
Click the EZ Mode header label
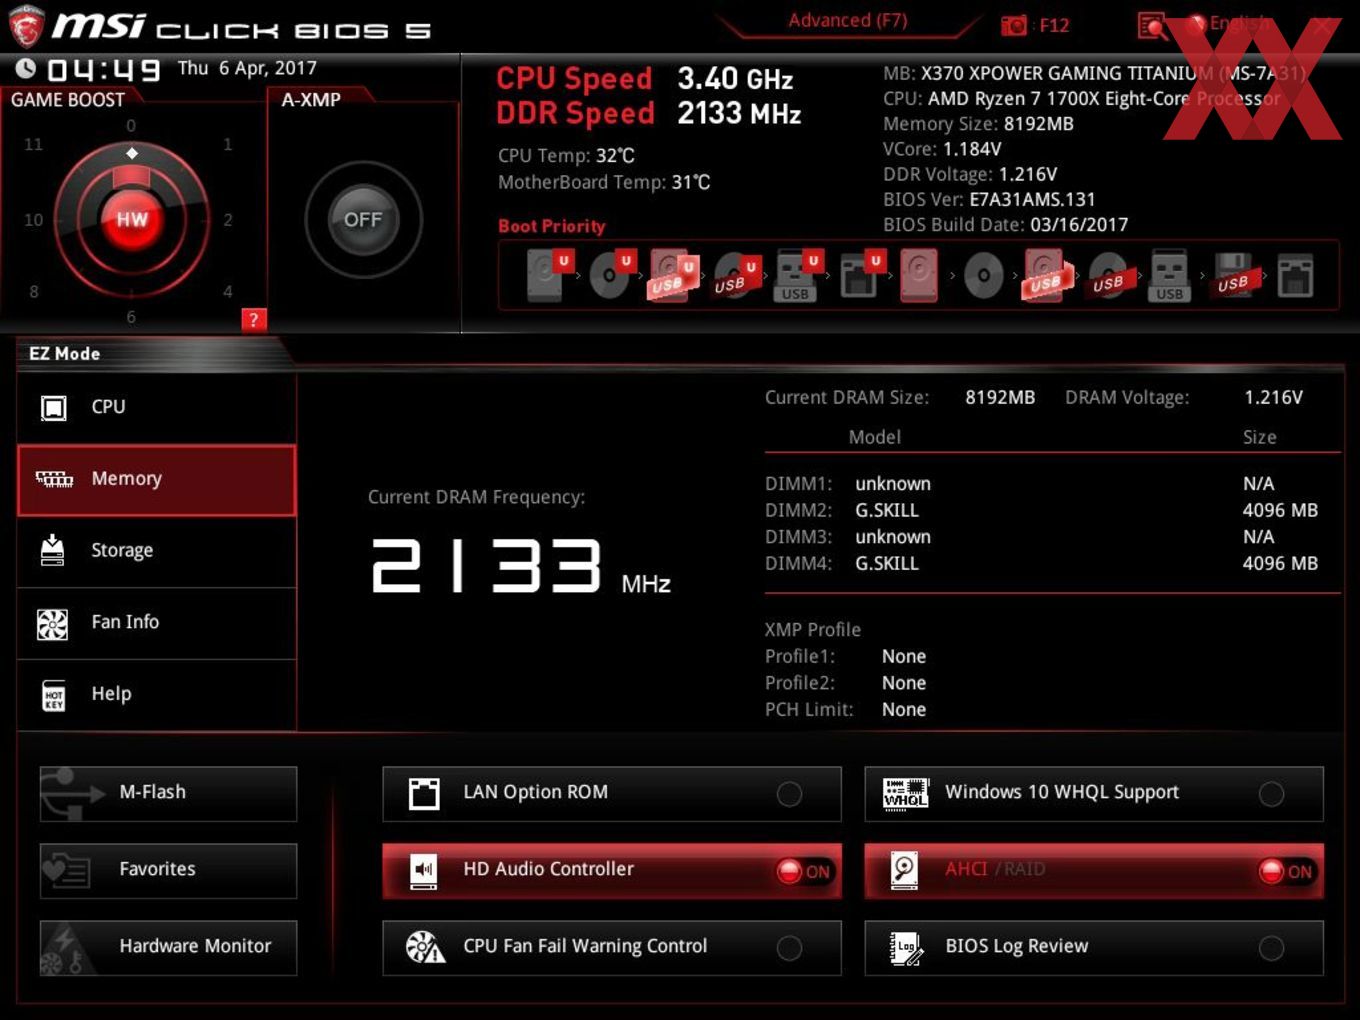coord(64,354)
